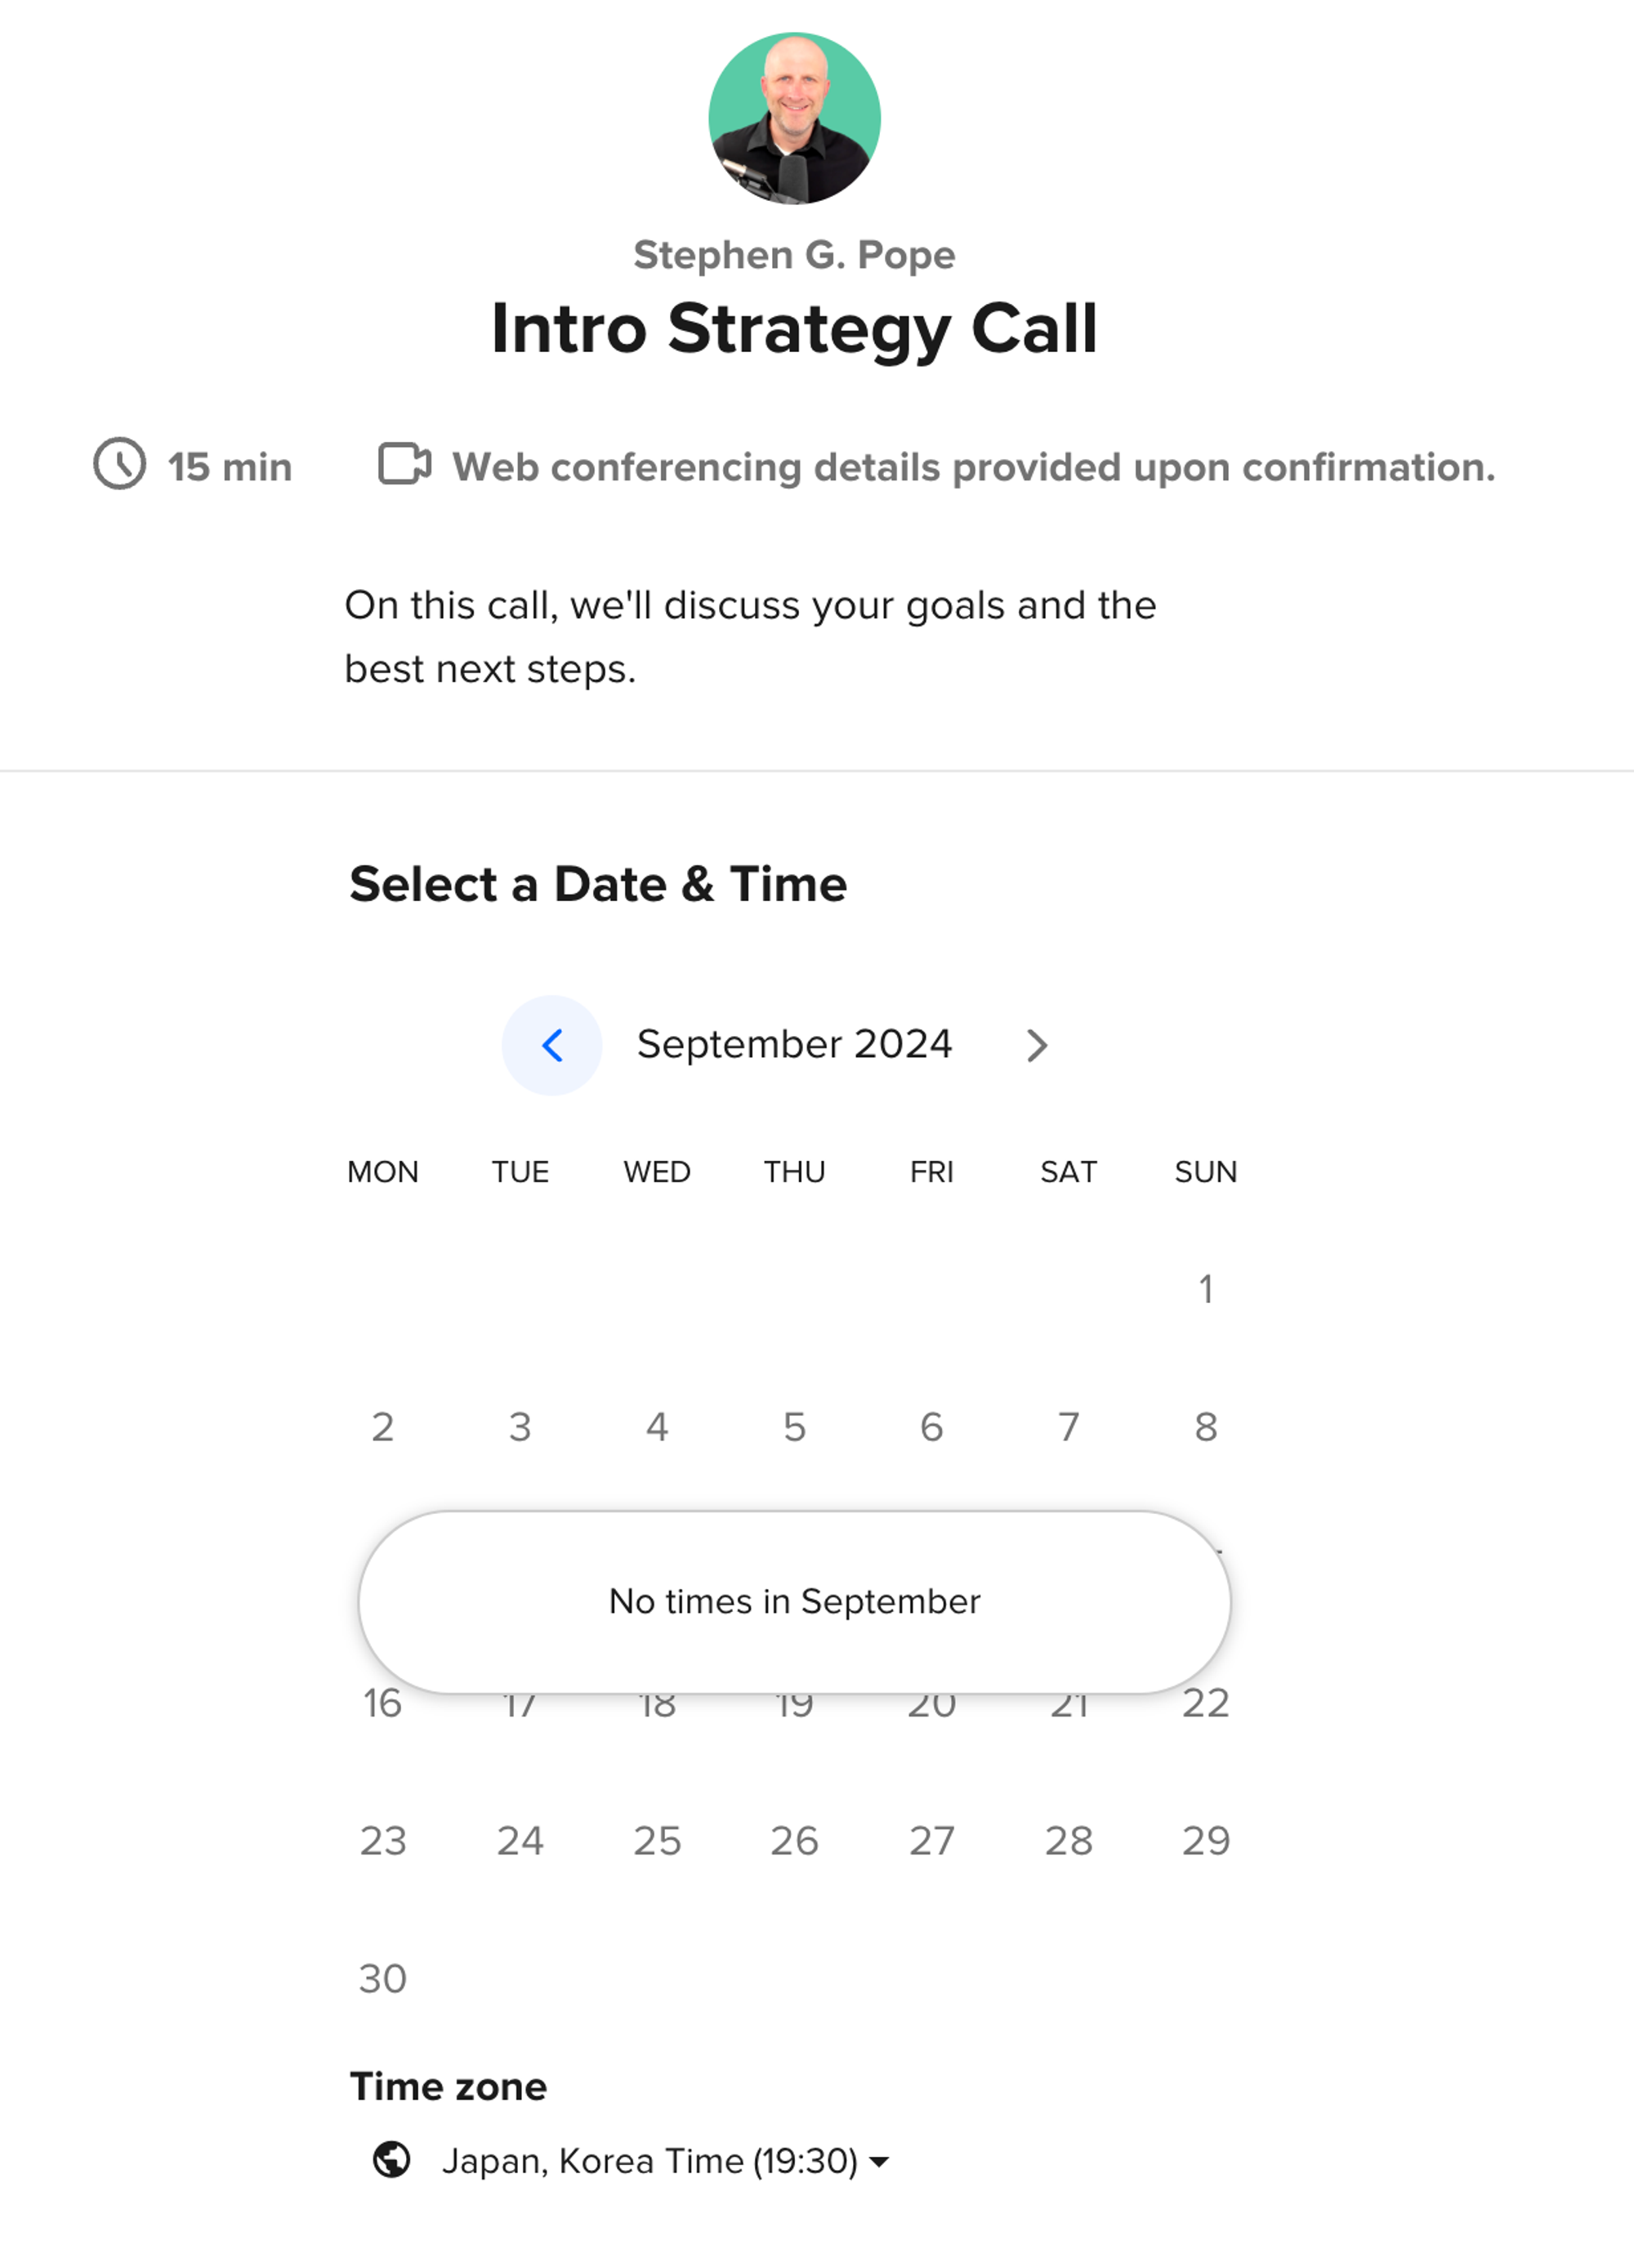The height and width of the screenshot is (2268, 1634).
Task: Pick September 25 date cell
Action: tap(657, 1841)
